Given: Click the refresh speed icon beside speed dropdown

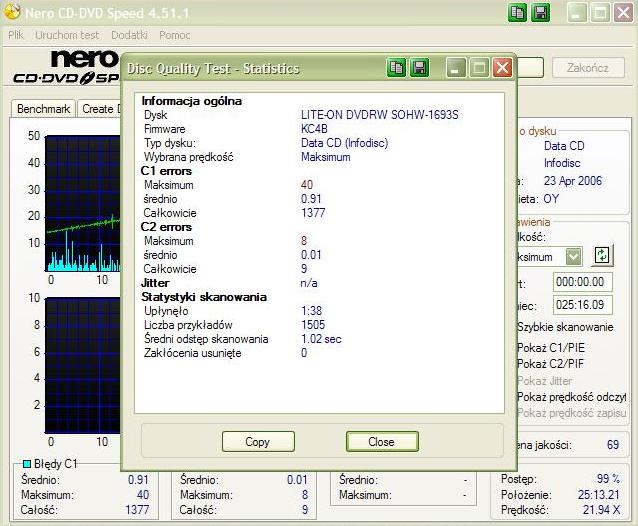Looking at the screenshot, I should (x=602, y=256).
